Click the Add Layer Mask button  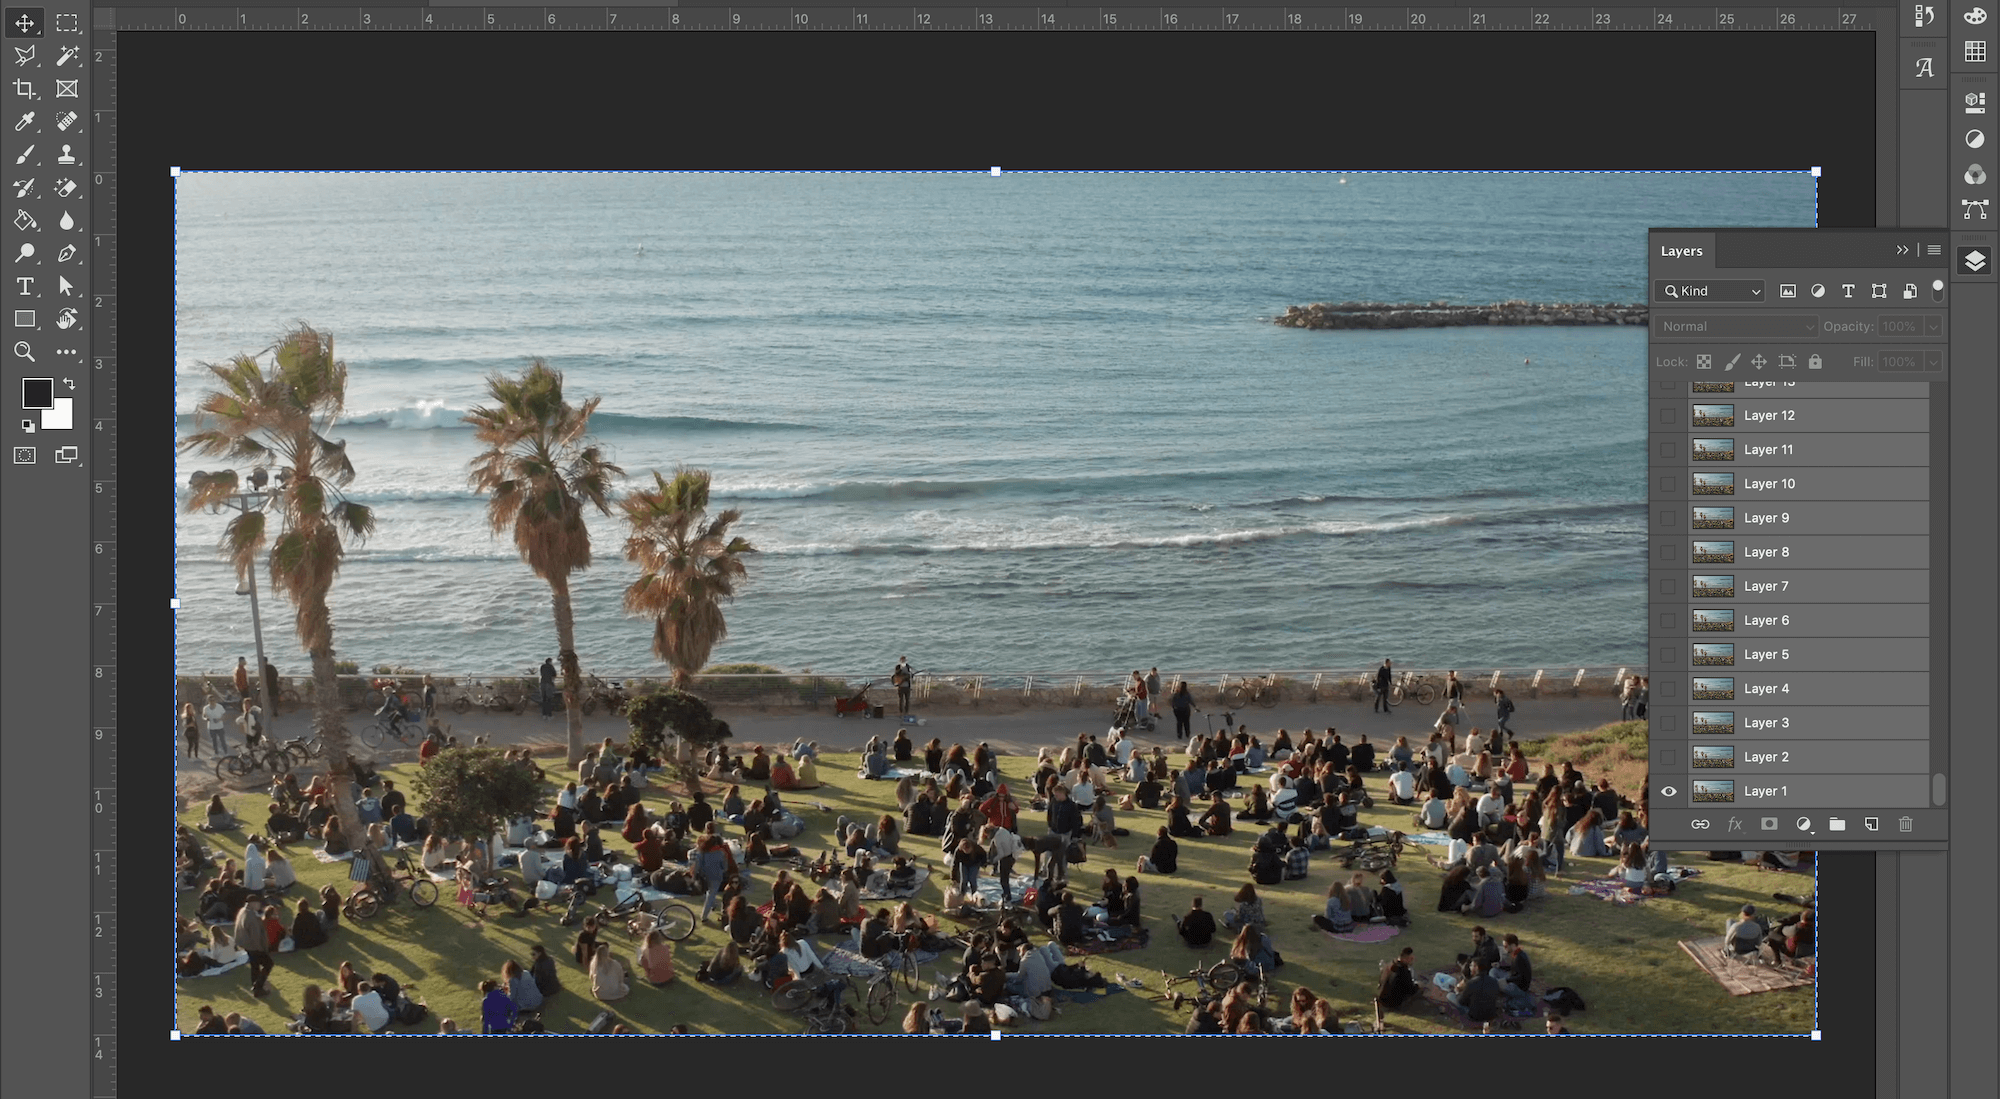[1769, 824]
